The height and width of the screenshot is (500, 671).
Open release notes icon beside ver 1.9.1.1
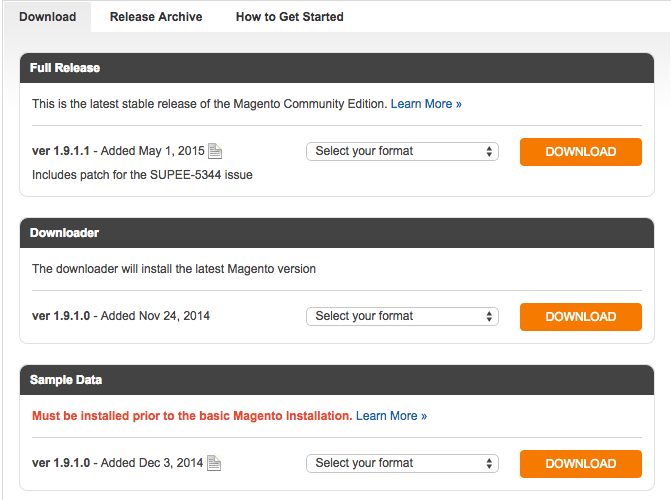[x=215, y=151]
